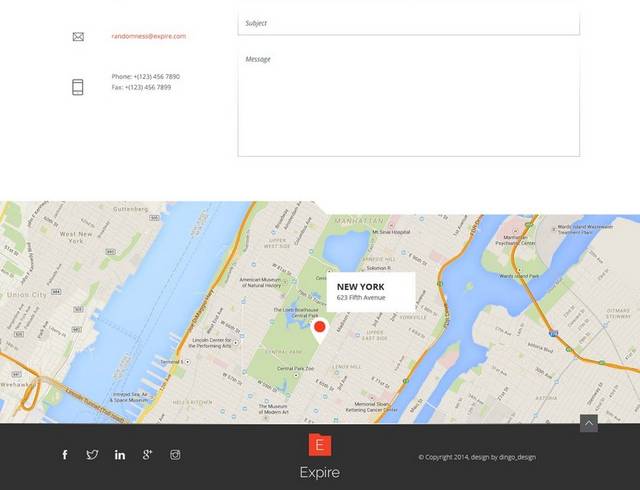
Task: Click the 623 Fifth Avenue address text
Action: tap(361, 298)
